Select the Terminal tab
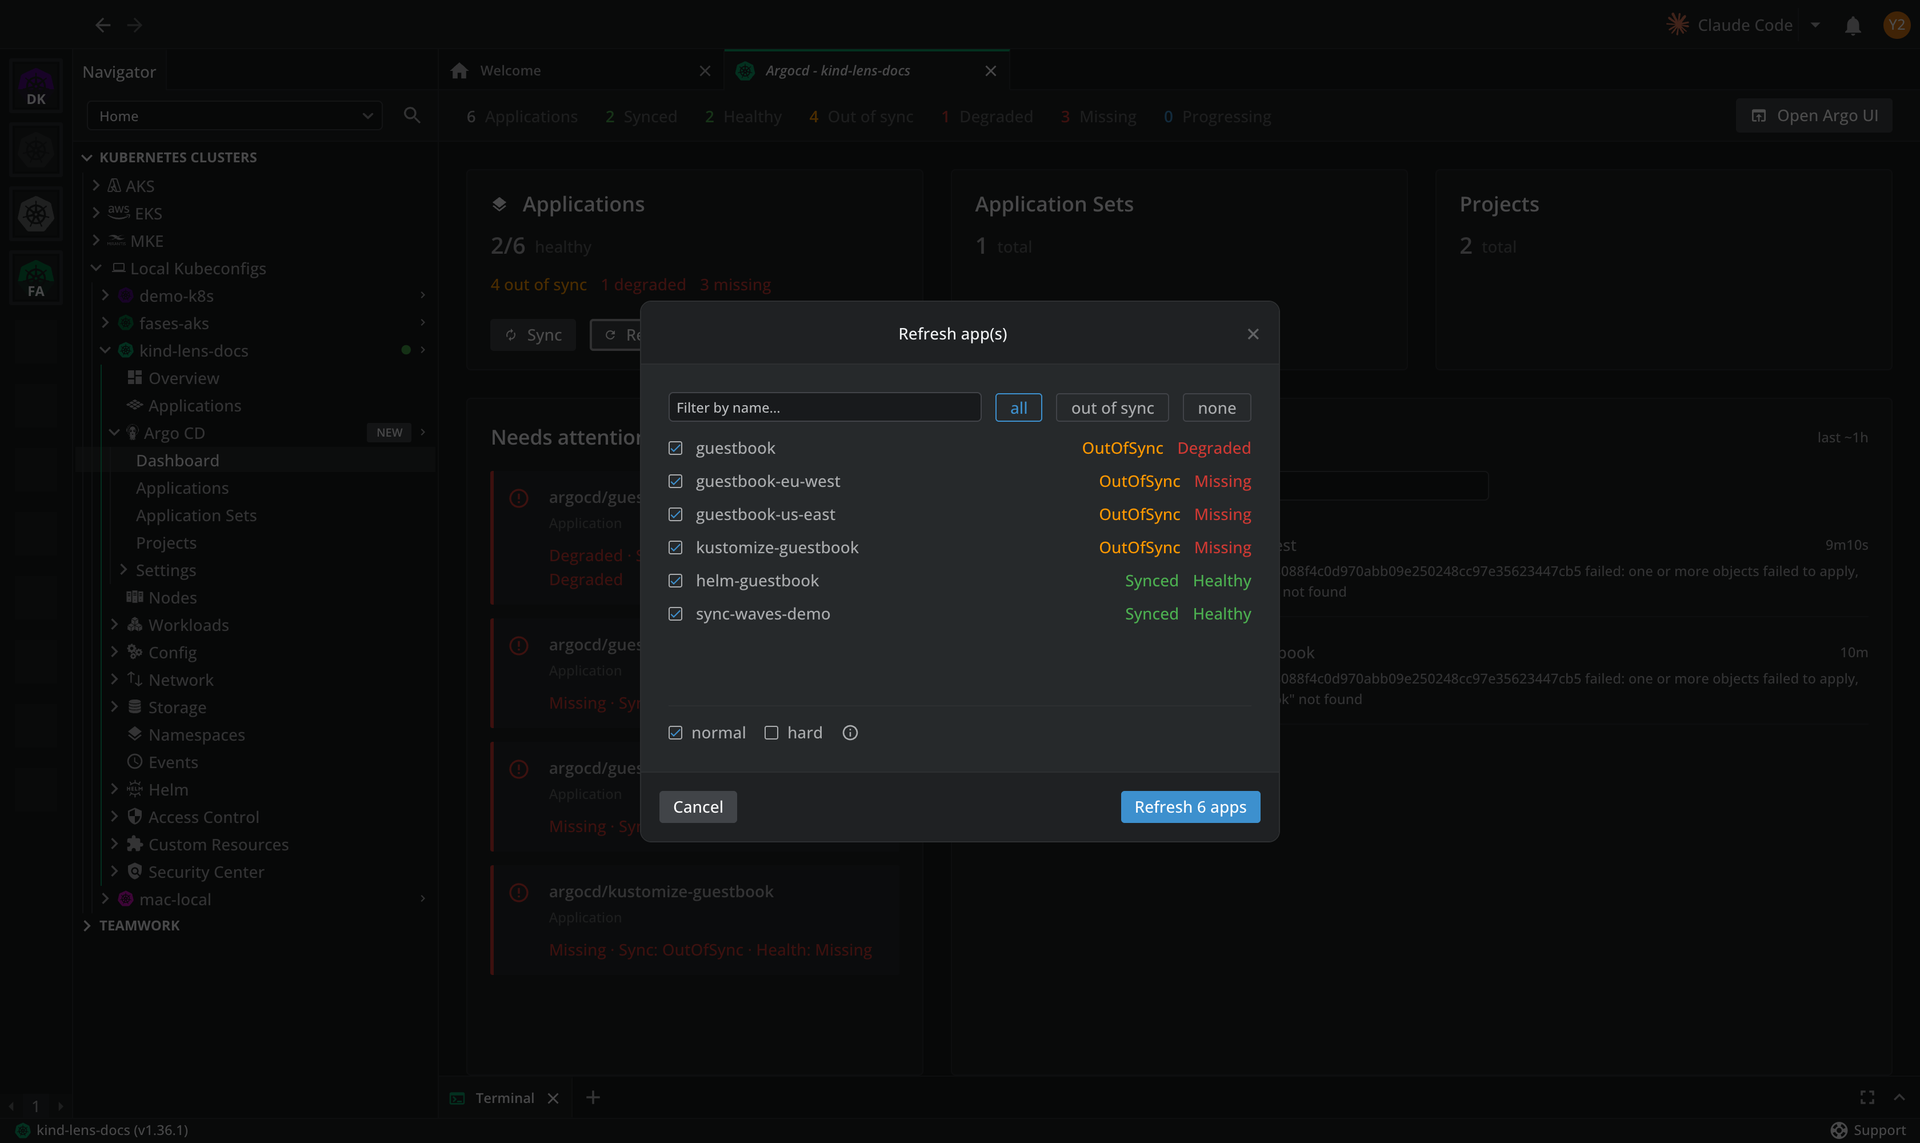The width and height of the screenshot is (1920, 1143). (x=505, y=1098)
